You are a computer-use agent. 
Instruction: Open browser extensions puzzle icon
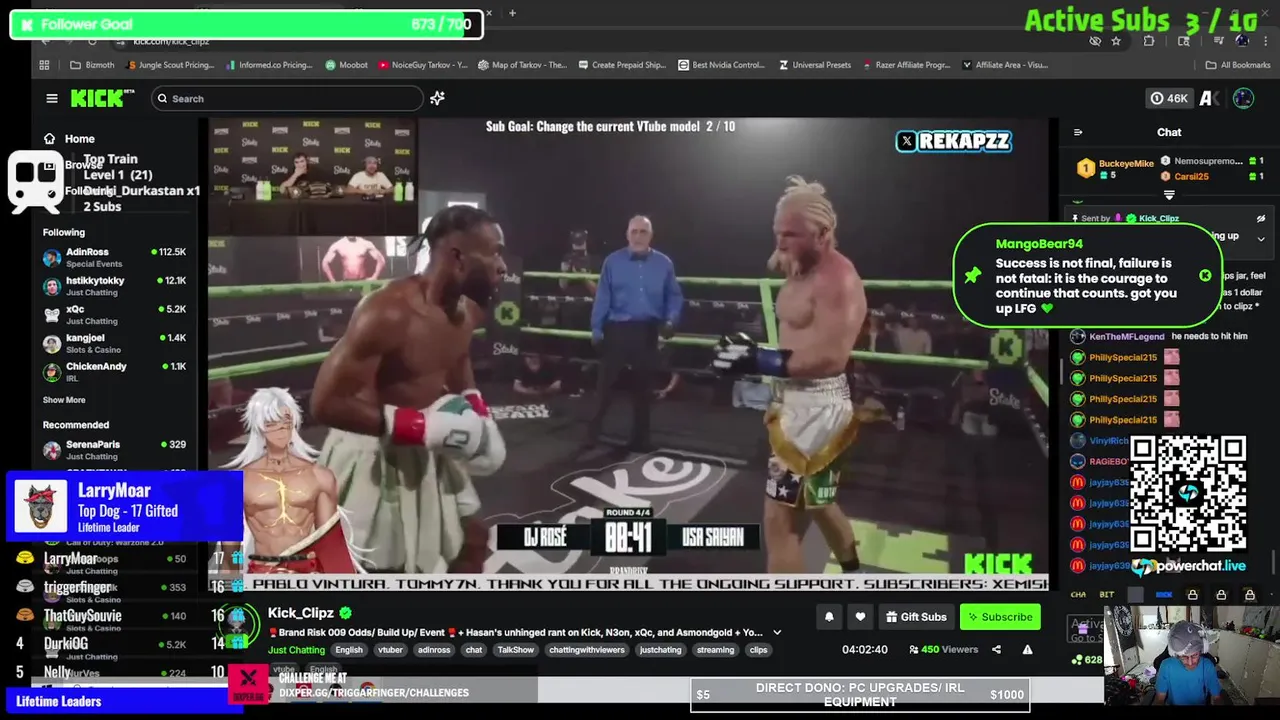1149,41
